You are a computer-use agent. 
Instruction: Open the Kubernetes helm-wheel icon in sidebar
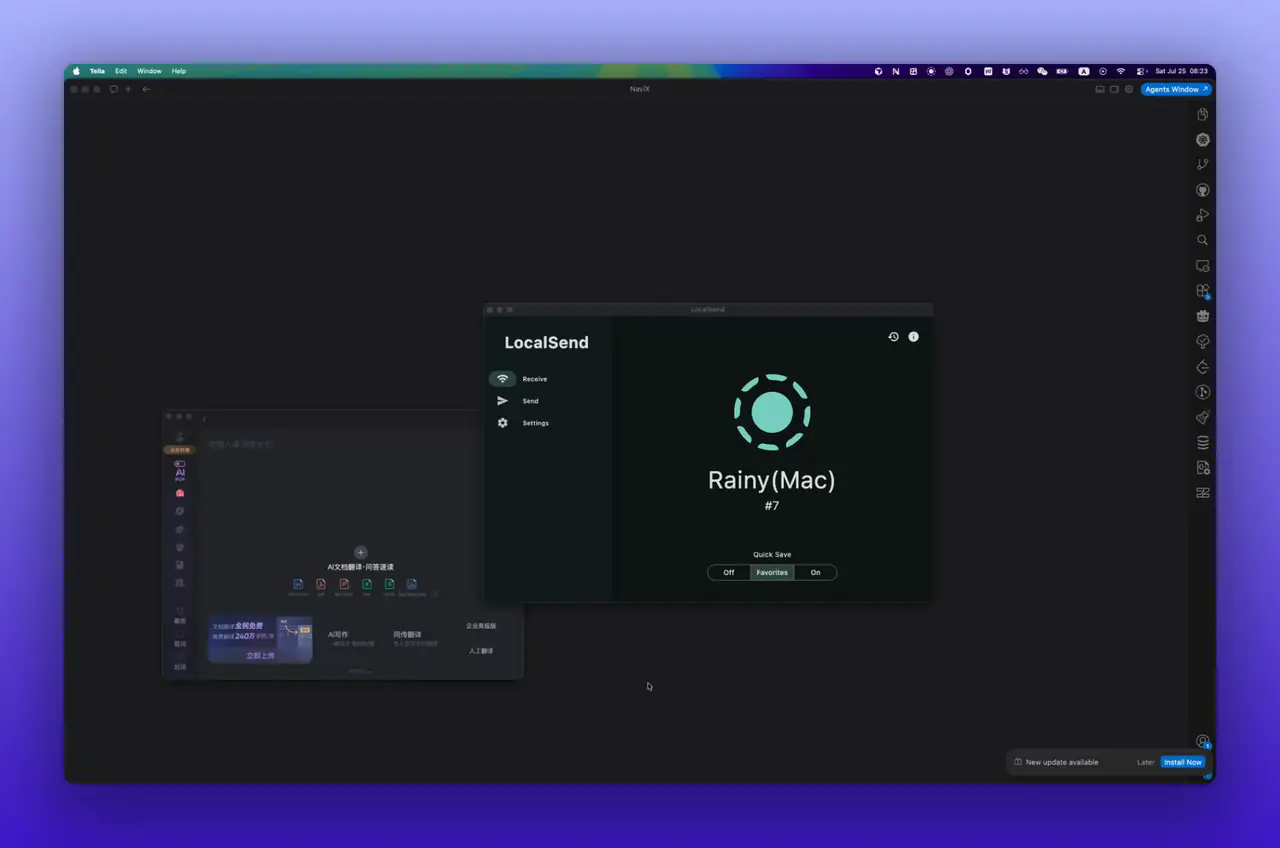click(x=1203, y=139)
